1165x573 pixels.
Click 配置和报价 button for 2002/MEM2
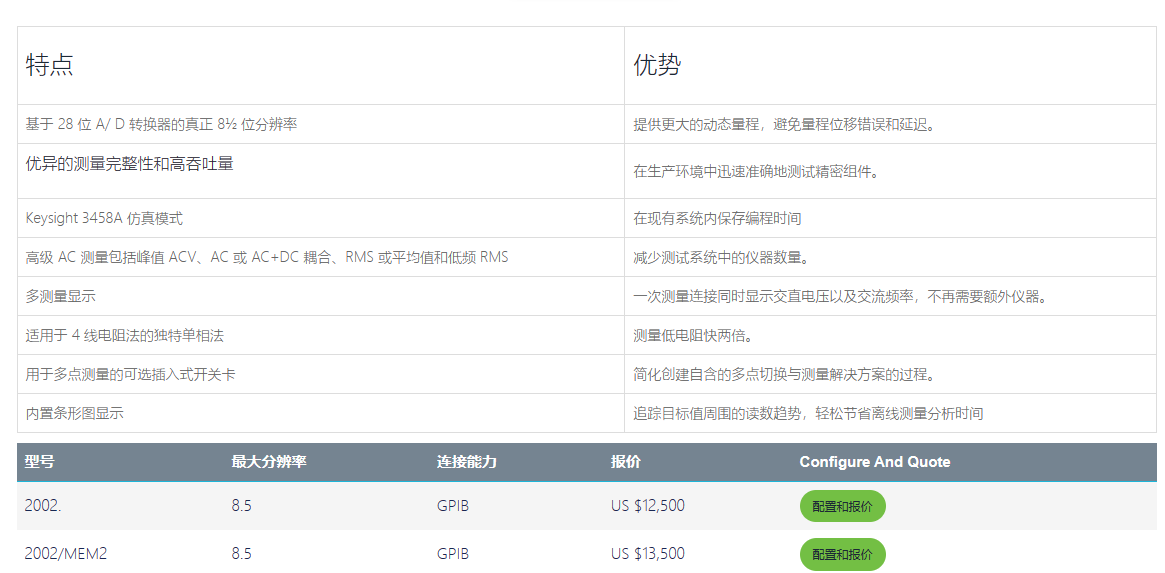pyautogui.click(x=842, y=554)
